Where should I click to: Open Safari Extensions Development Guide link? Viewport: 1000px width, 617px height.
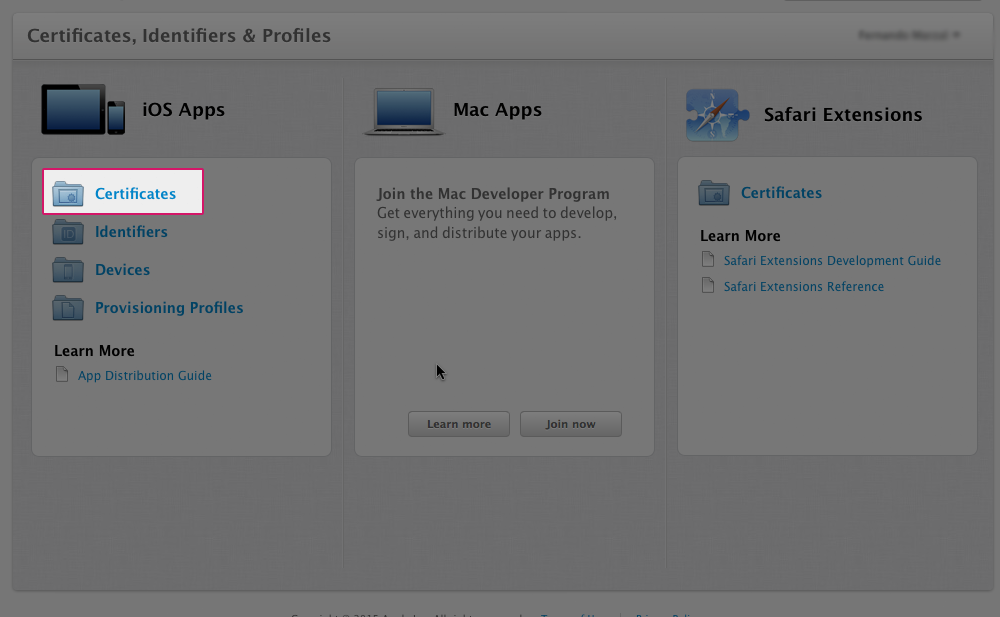pos(832,260)
